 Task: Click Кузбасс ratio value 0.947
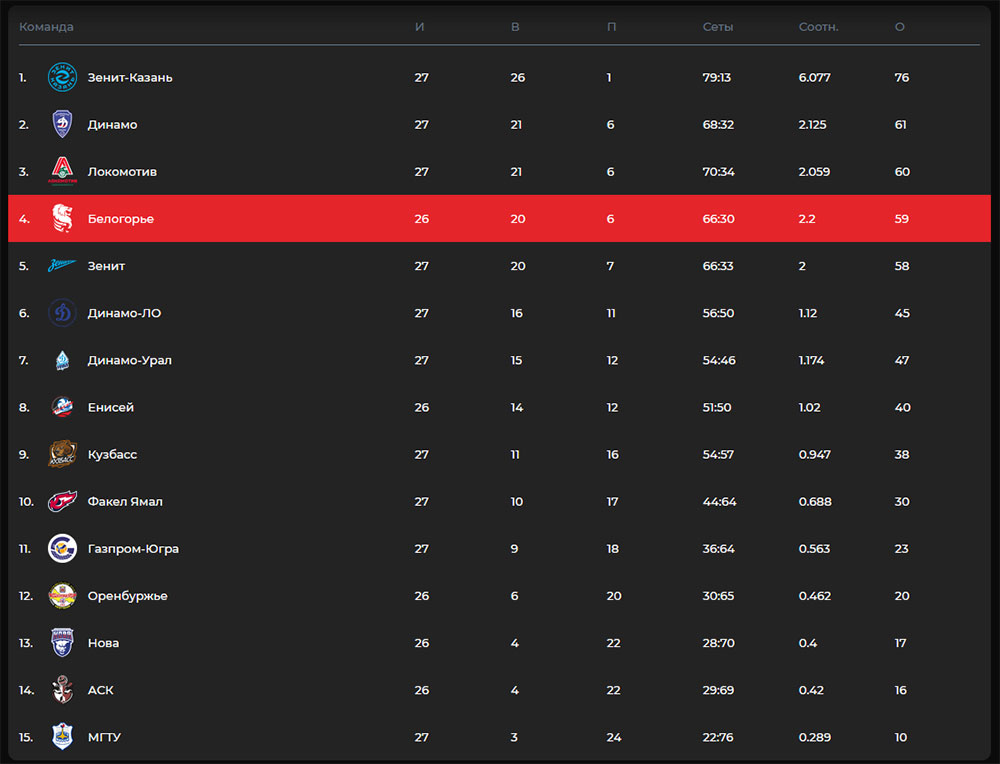click(814, 454)
